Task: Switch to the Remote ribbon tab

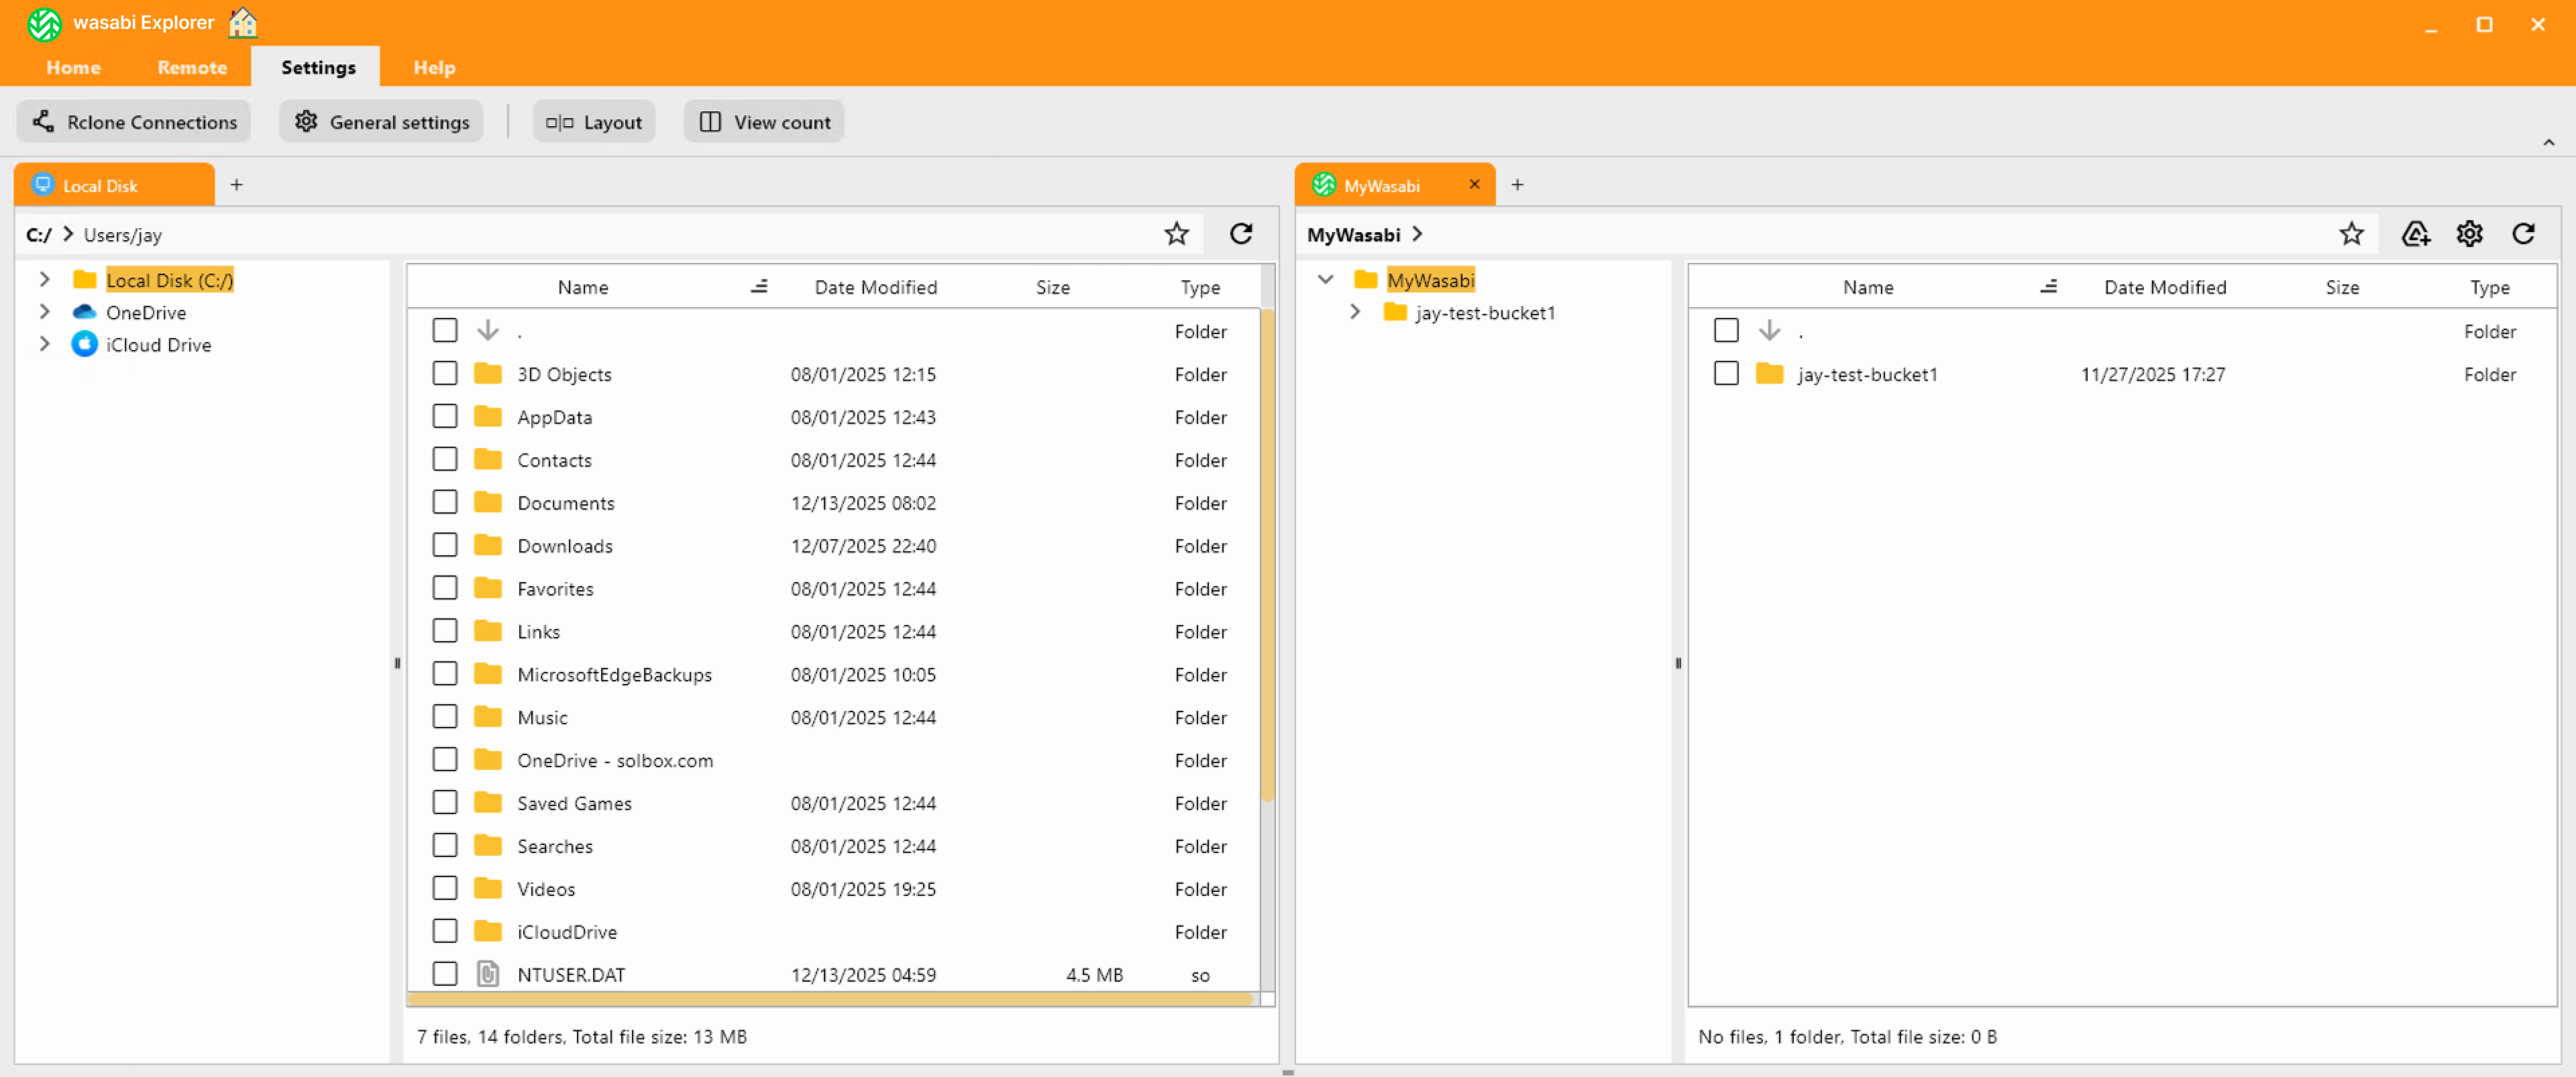Action: pos(192,68)
